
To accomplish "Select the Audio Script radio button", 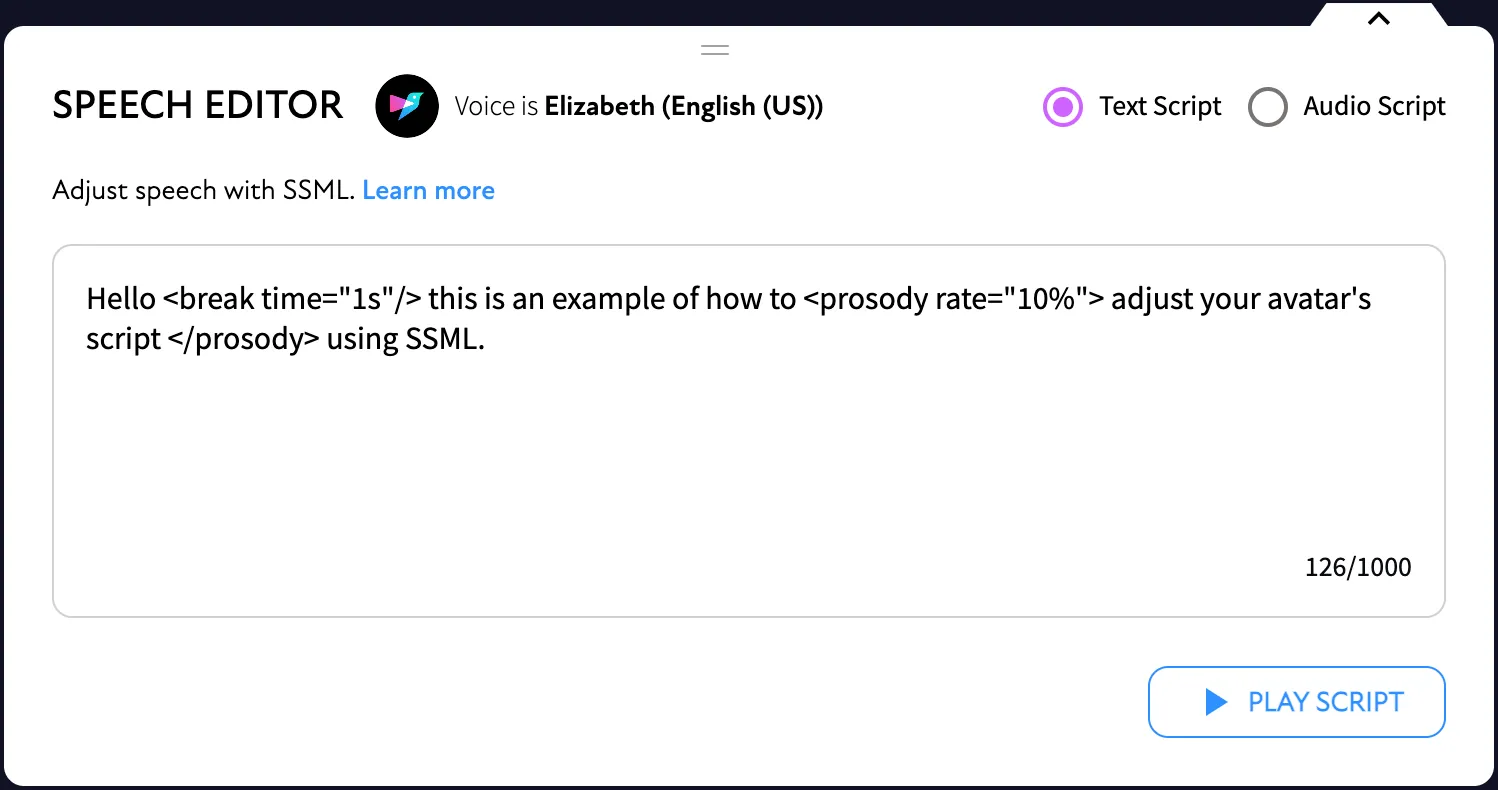I will pyautogui.click(x=1267, y=106).
